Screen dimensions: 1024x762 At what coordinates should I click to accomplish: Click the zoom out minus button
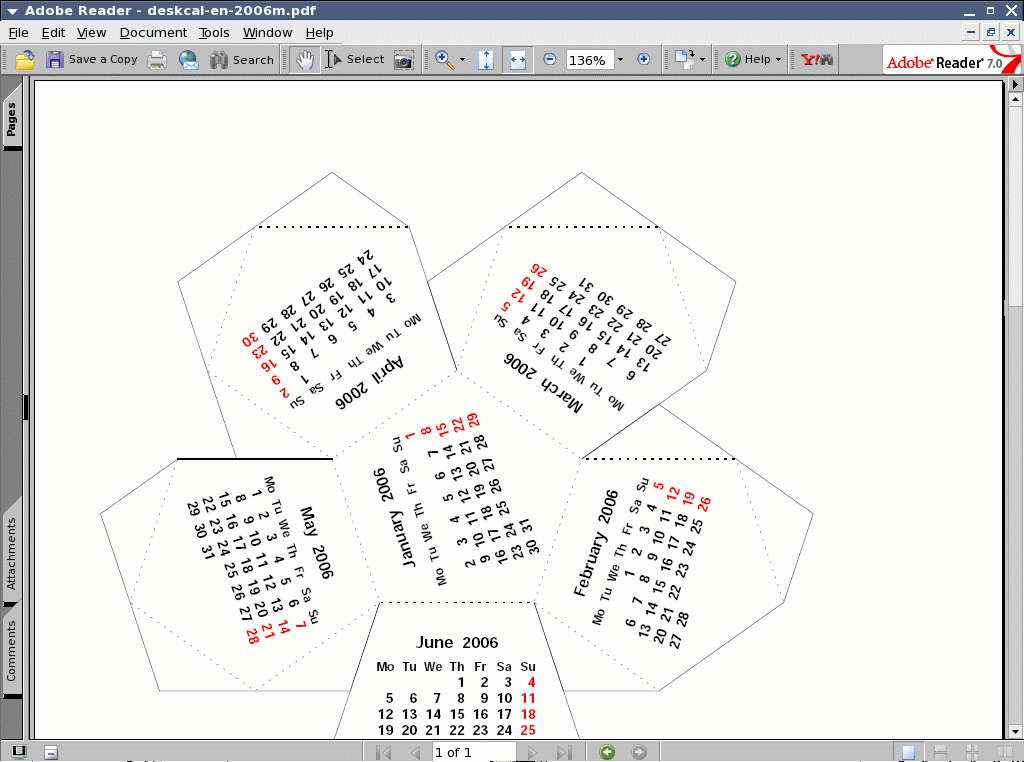(550, 60)
